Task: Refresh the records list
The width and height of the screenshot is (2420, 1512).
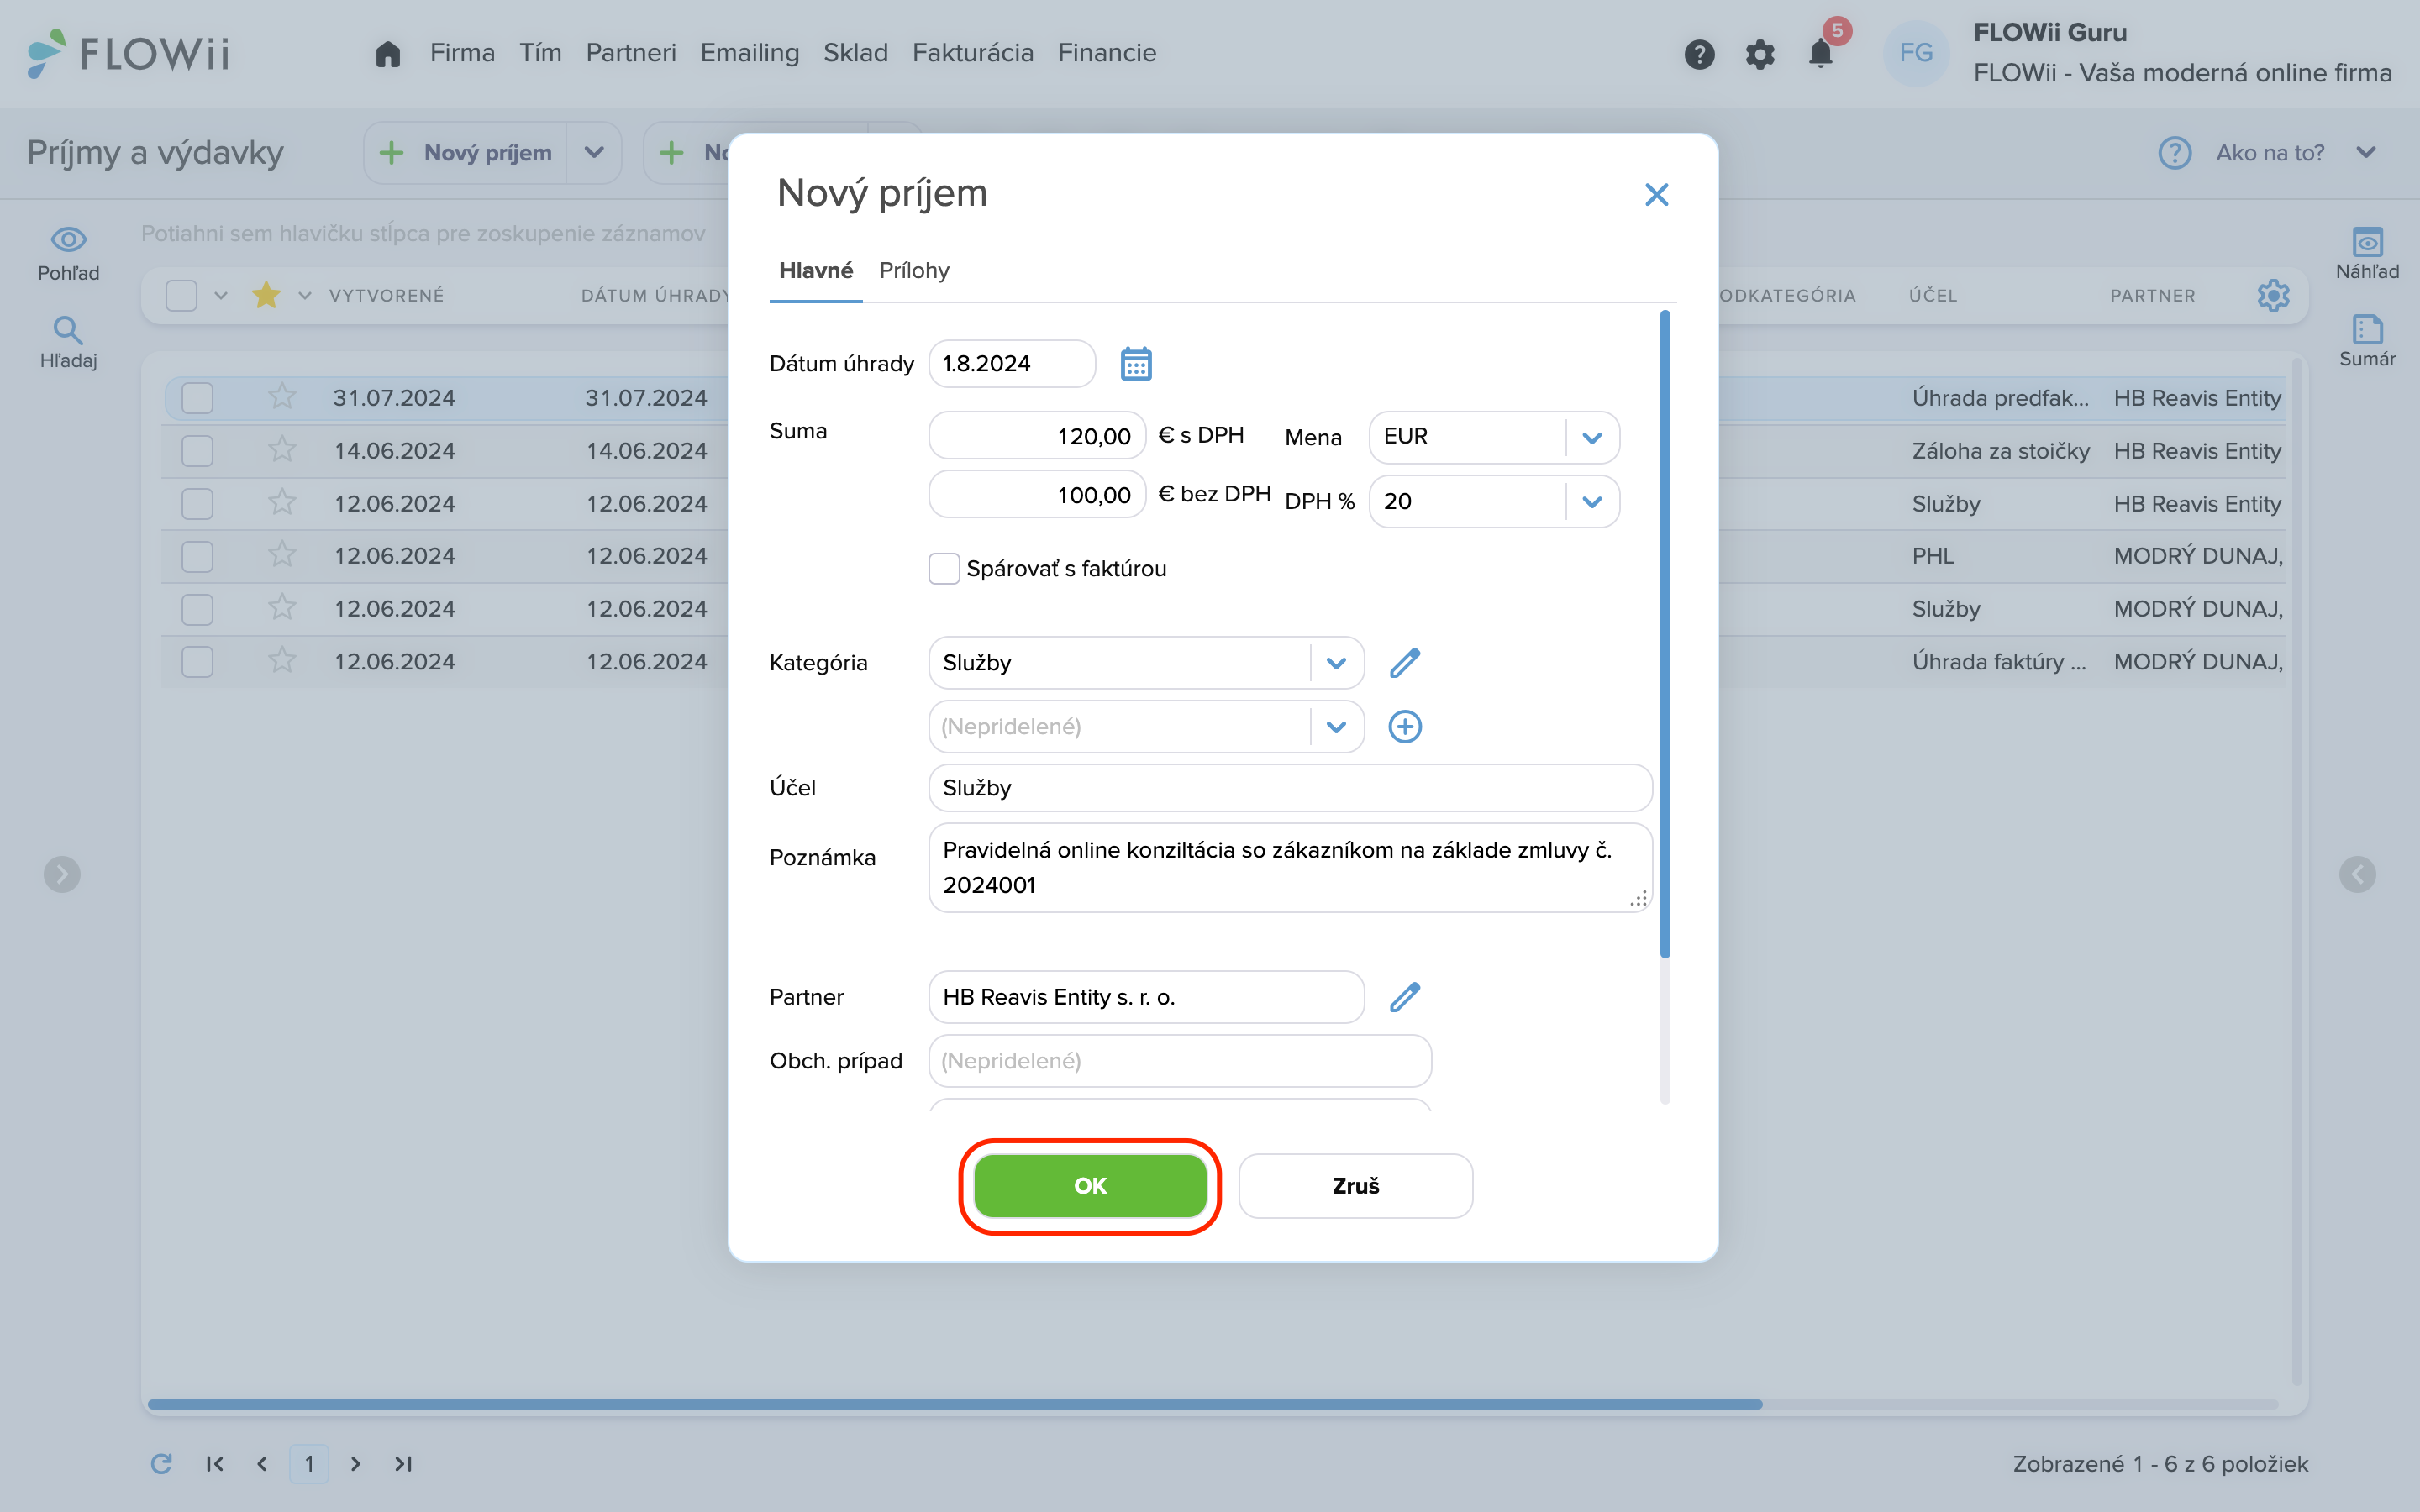Action: tap(161, 1464)
